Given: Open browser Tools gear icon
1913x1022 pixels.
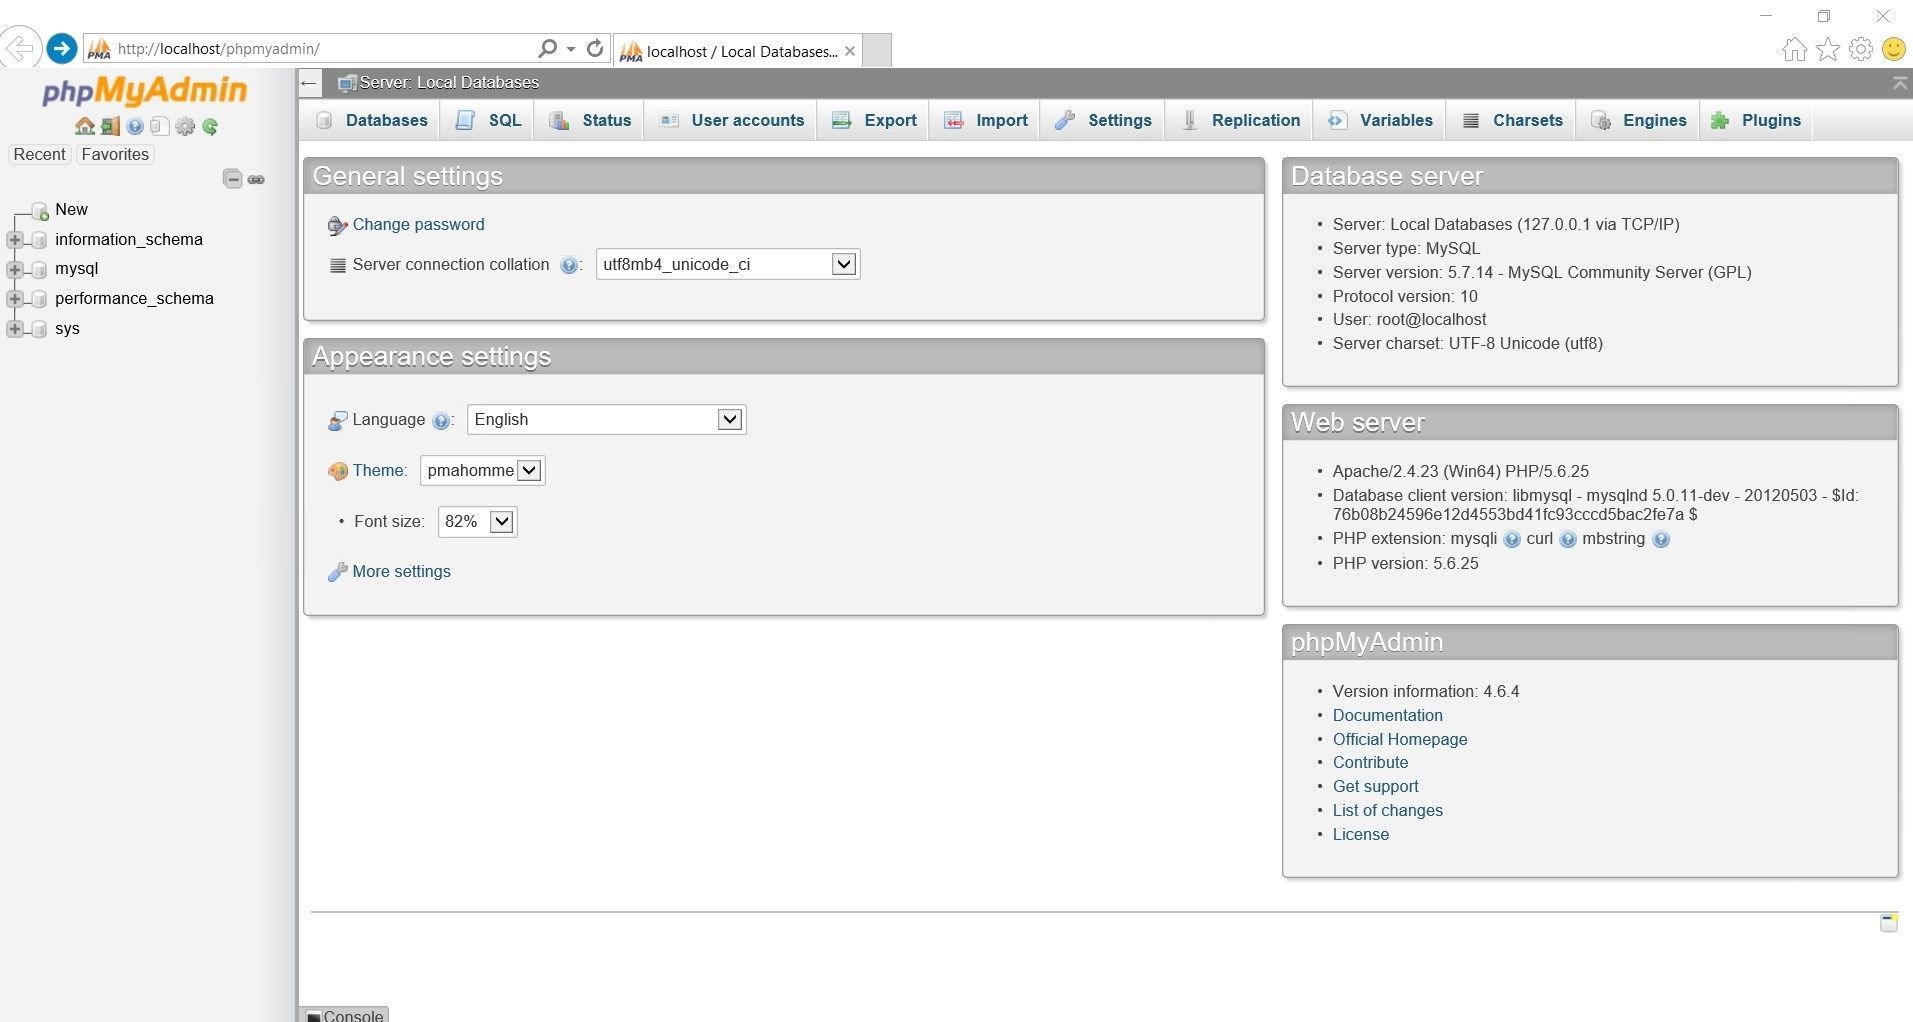Looking at the screenshot, I should coord(1860,49).
